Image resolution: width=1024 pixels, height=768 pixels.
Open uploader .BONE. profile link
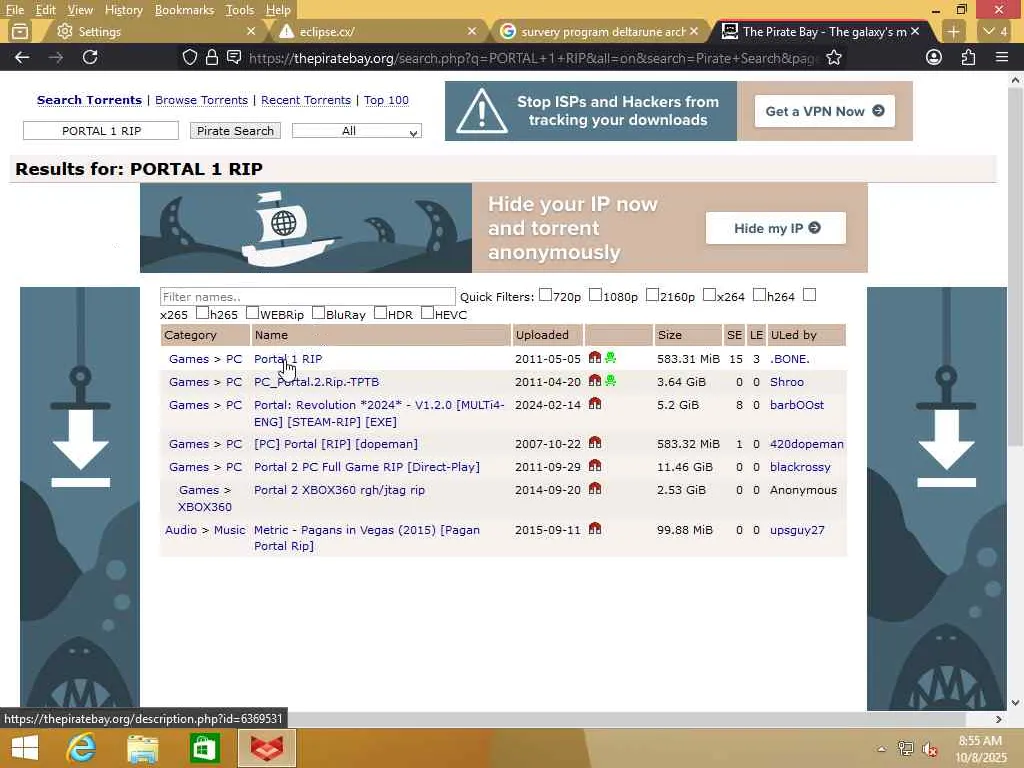click(x=789, y=359)
